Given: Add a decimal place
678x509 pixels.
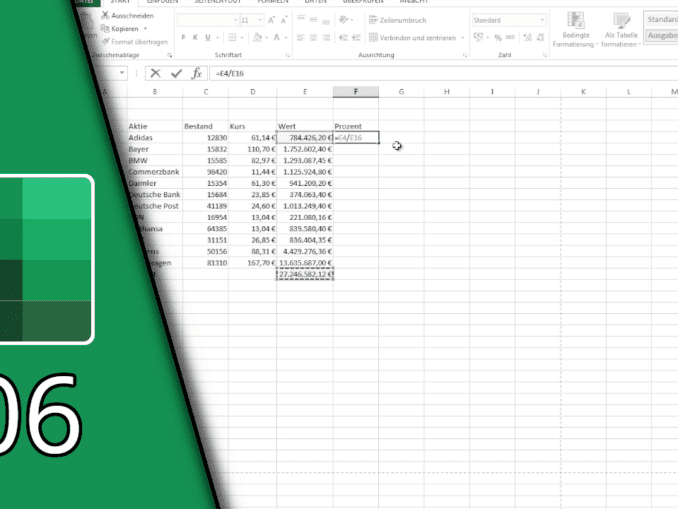Looking at the screenshot, I should tap(528, 38).
